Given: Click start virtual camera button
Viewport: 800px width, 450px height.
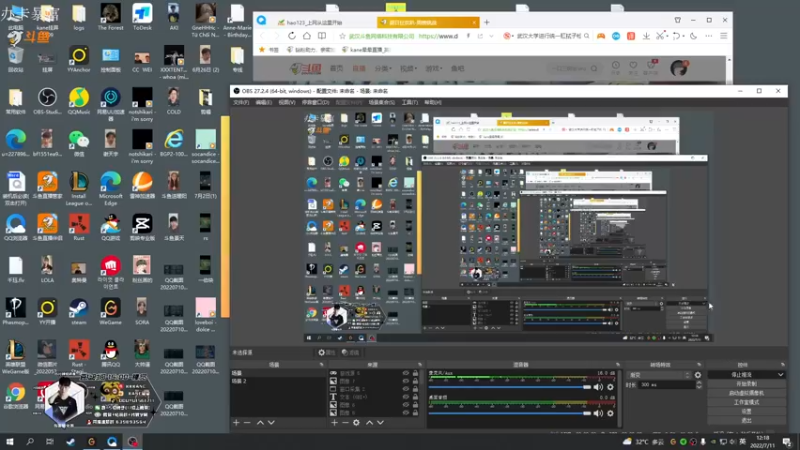Looking at the screenshot, I should tap(746, 393).
